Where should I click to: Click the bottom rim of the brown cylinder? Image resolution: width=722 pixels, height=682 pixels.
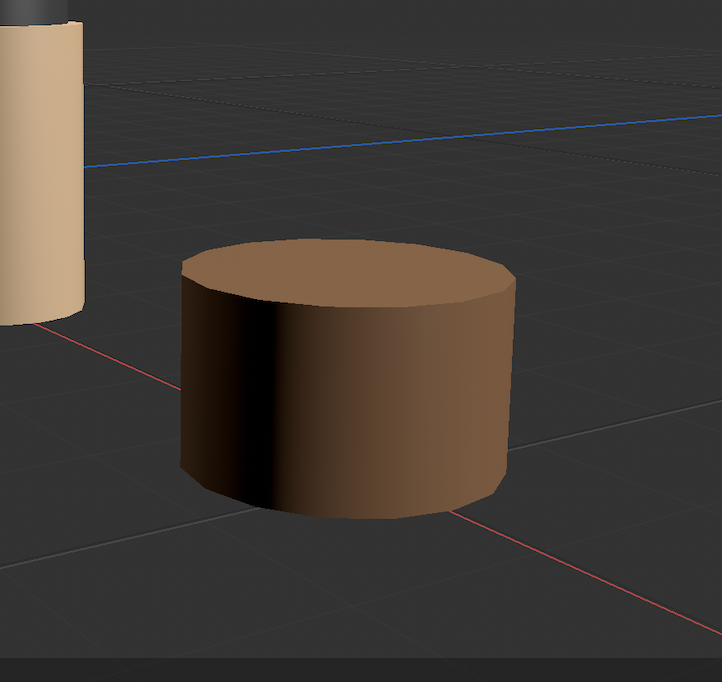point(350,516)
